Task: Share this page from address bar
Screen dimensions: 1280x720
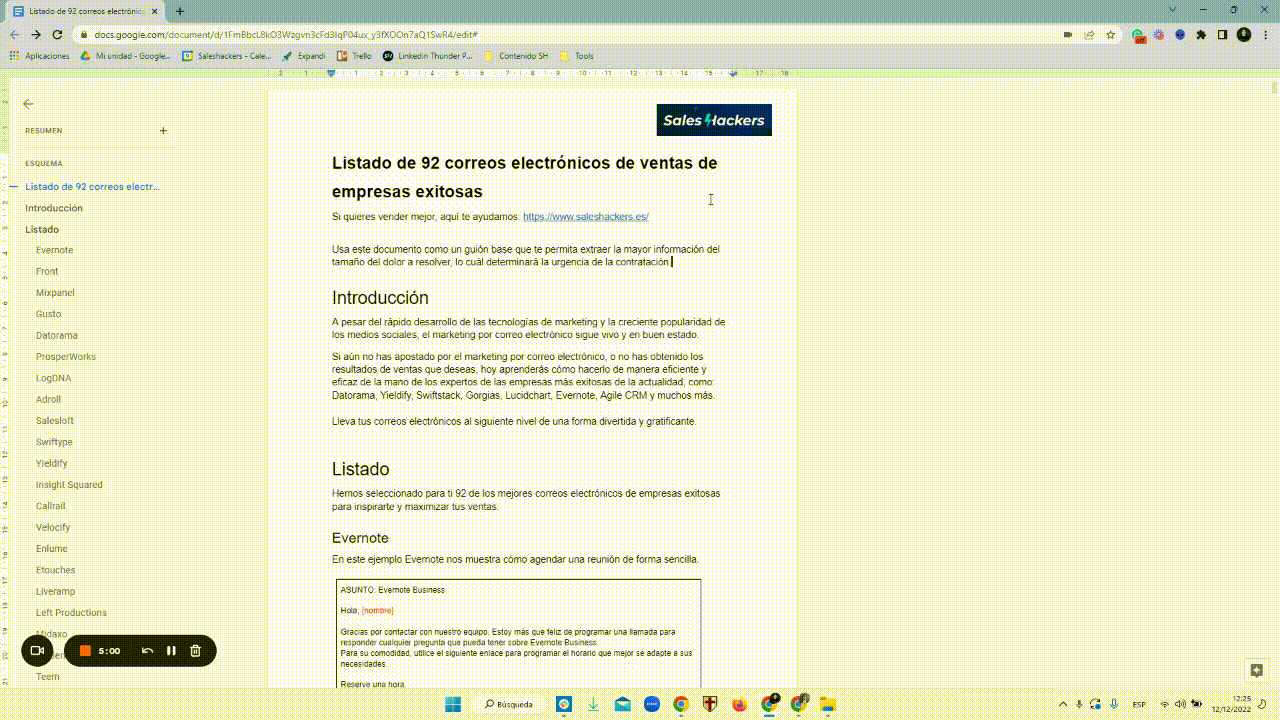Action: pyautogui.click(x=1090, y=34)
